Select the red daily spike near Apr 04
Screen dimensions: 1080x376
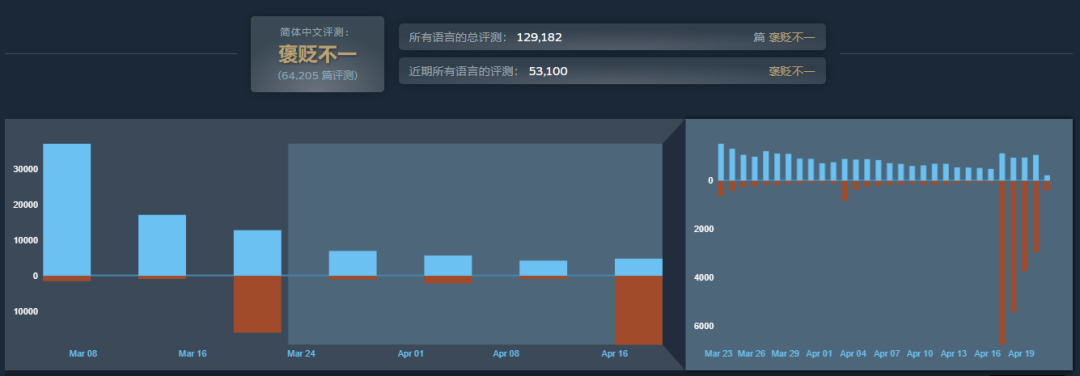pos(844,191)
